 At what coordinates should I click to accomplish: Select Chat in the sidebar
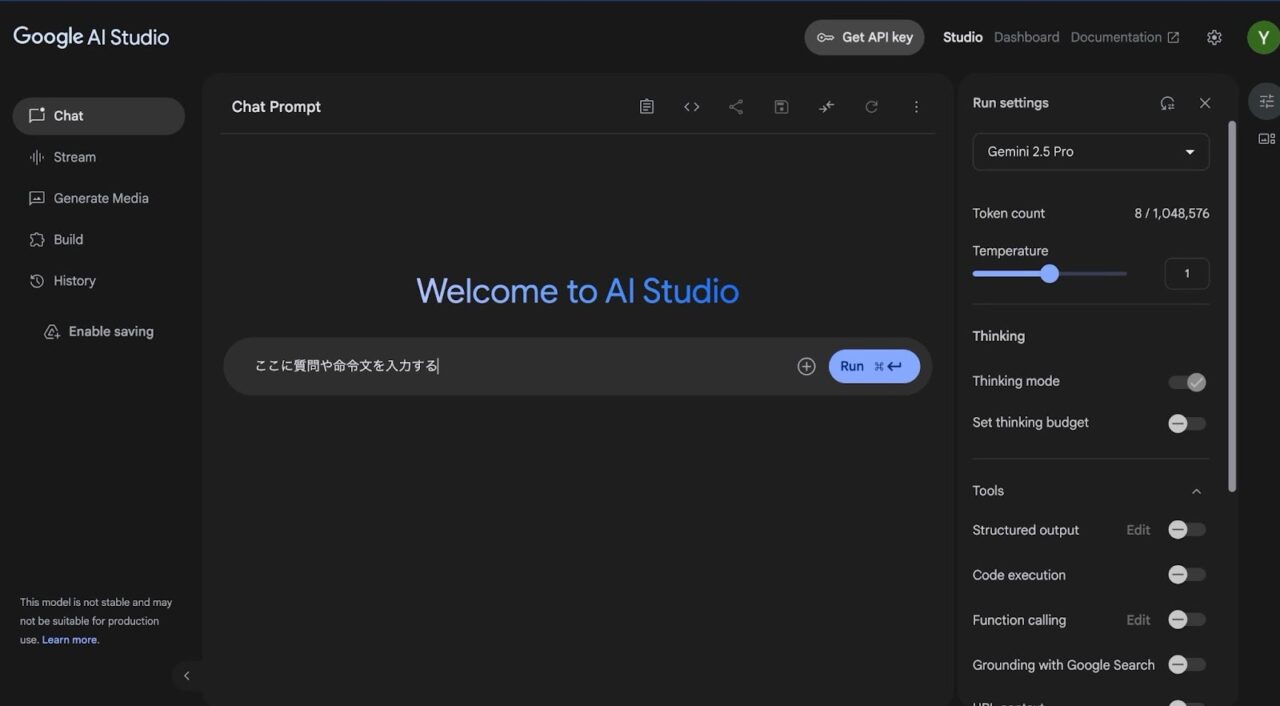[x=99, y=116]
